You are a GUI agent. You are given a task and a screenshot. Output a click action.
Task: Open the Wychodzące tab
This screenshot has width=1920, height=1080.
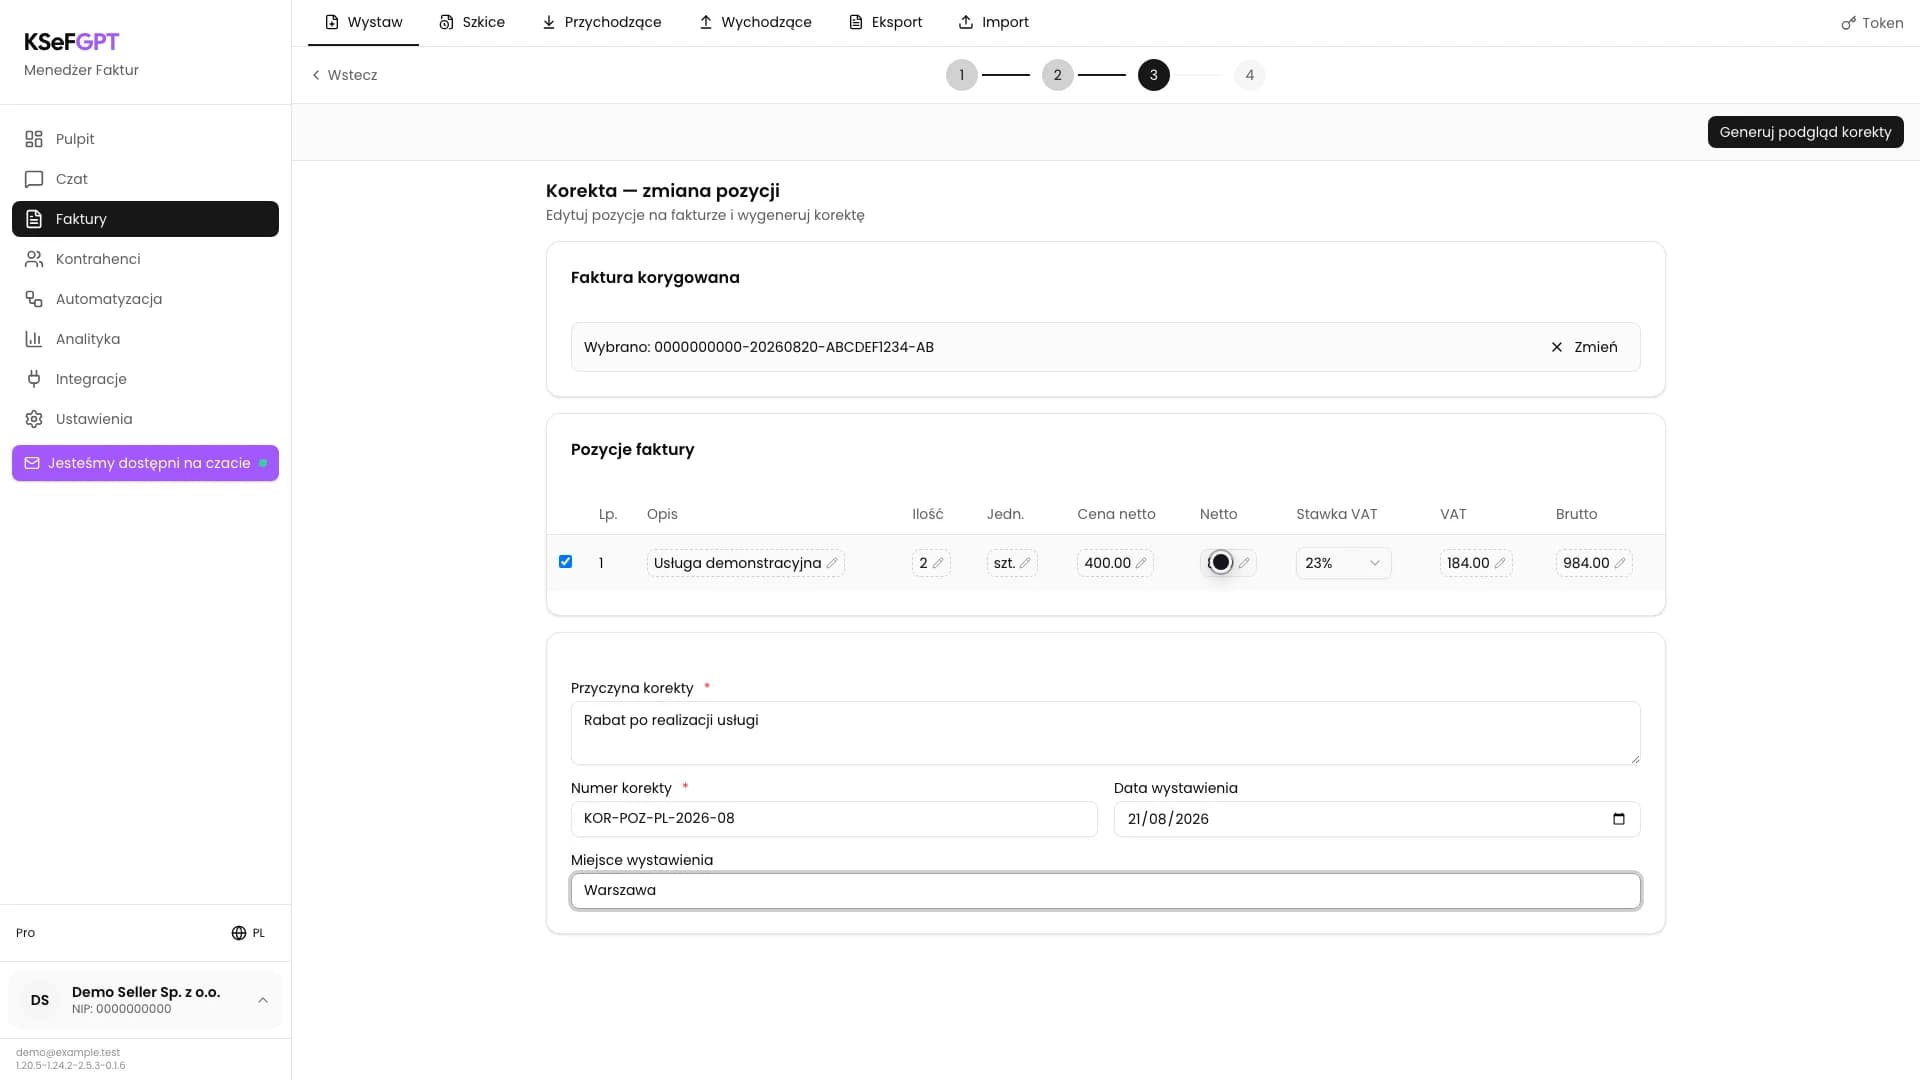tap(755, 22)
